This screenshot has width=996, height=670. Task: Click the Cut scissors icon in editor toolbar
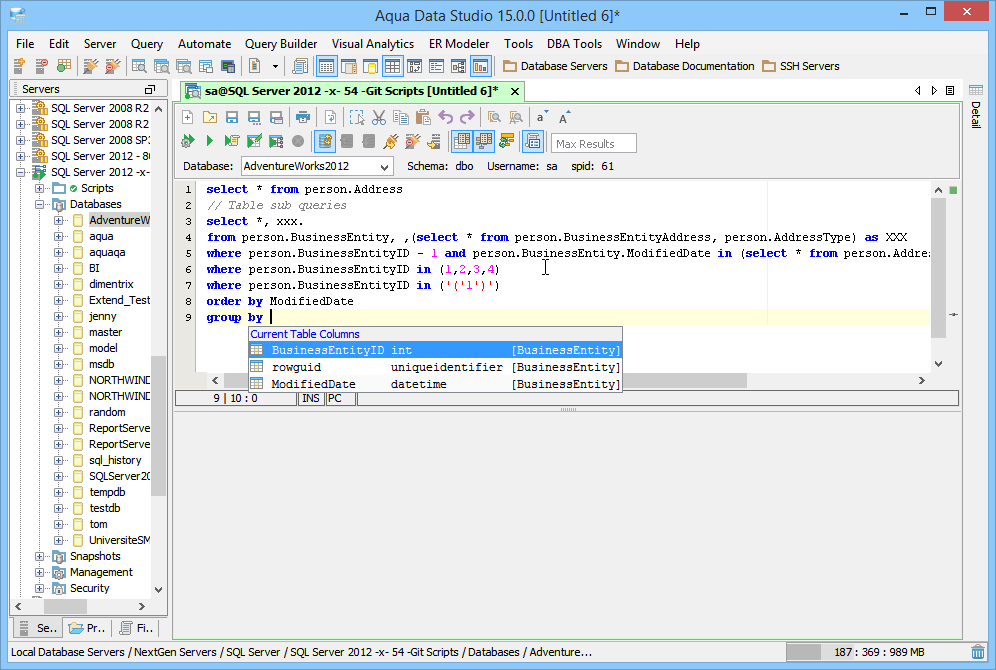pos(379,117)
